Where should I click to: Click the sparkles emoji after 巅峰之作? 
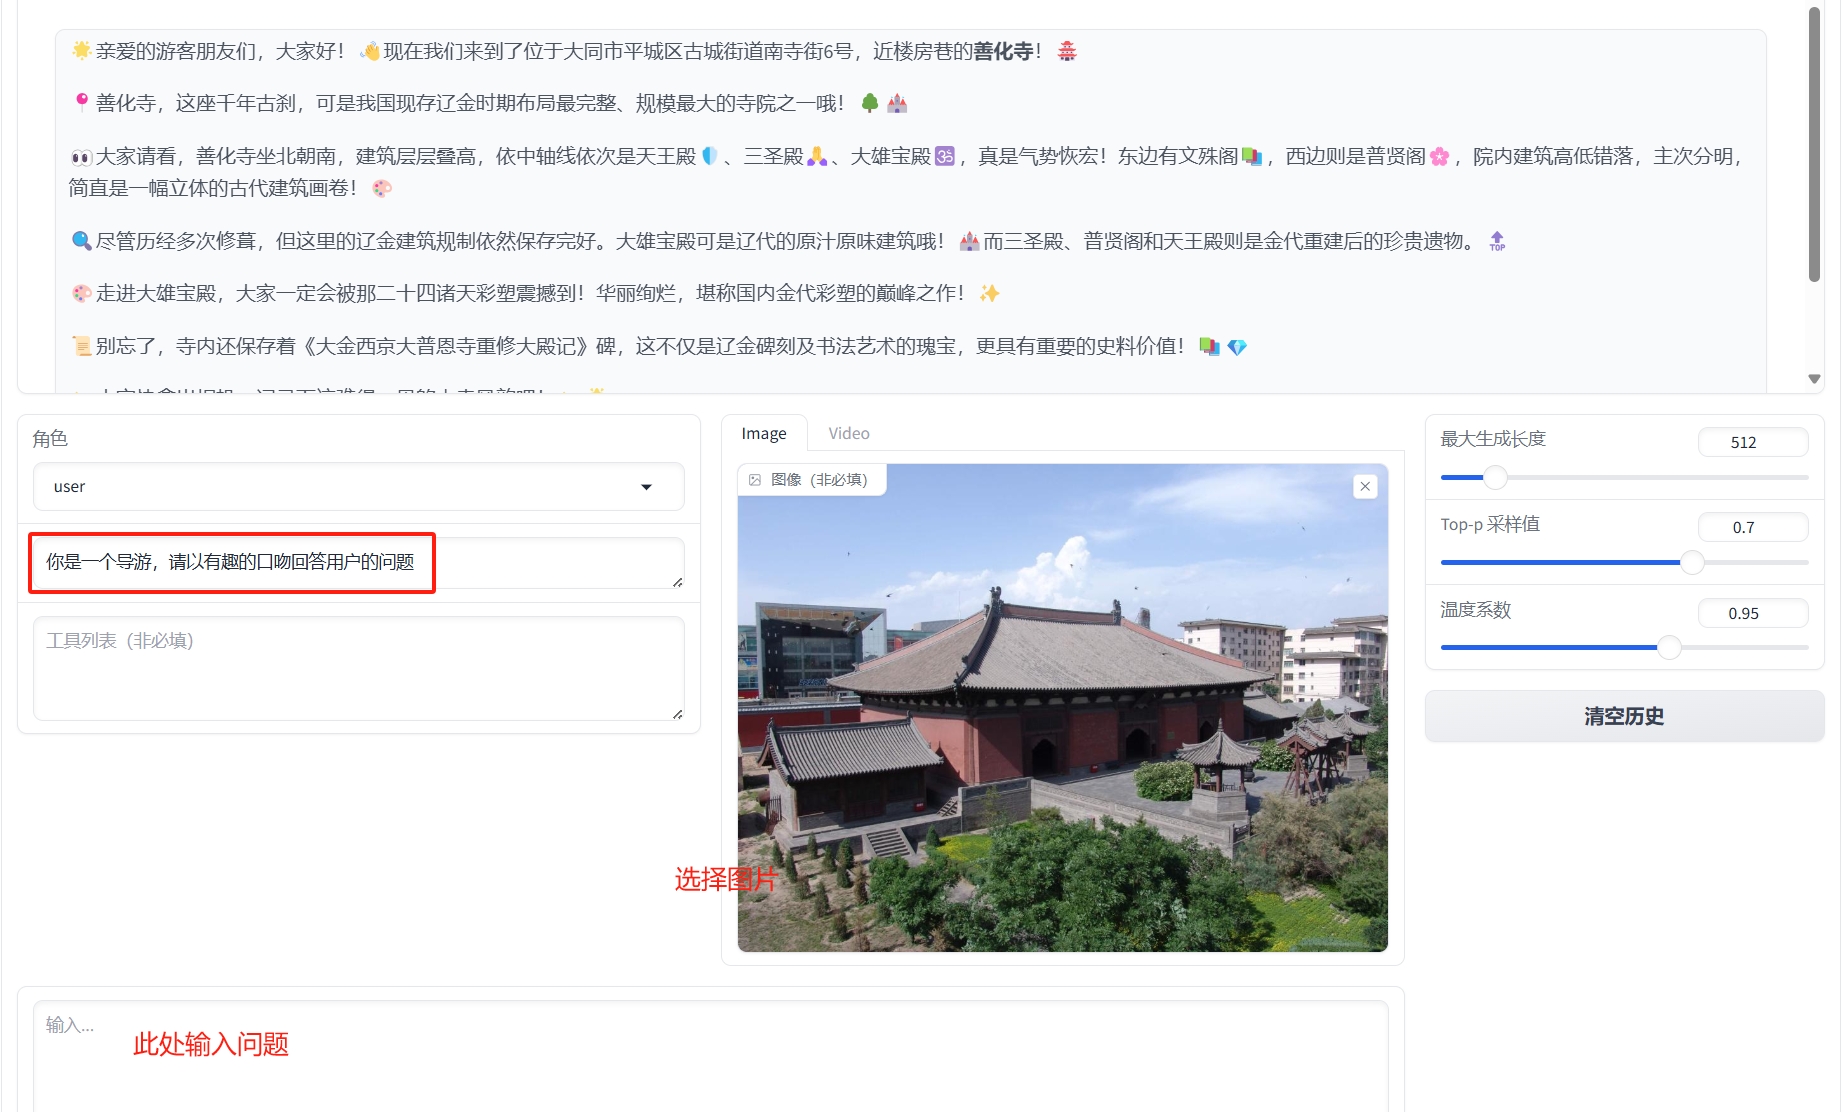click(x=989, y=293)
